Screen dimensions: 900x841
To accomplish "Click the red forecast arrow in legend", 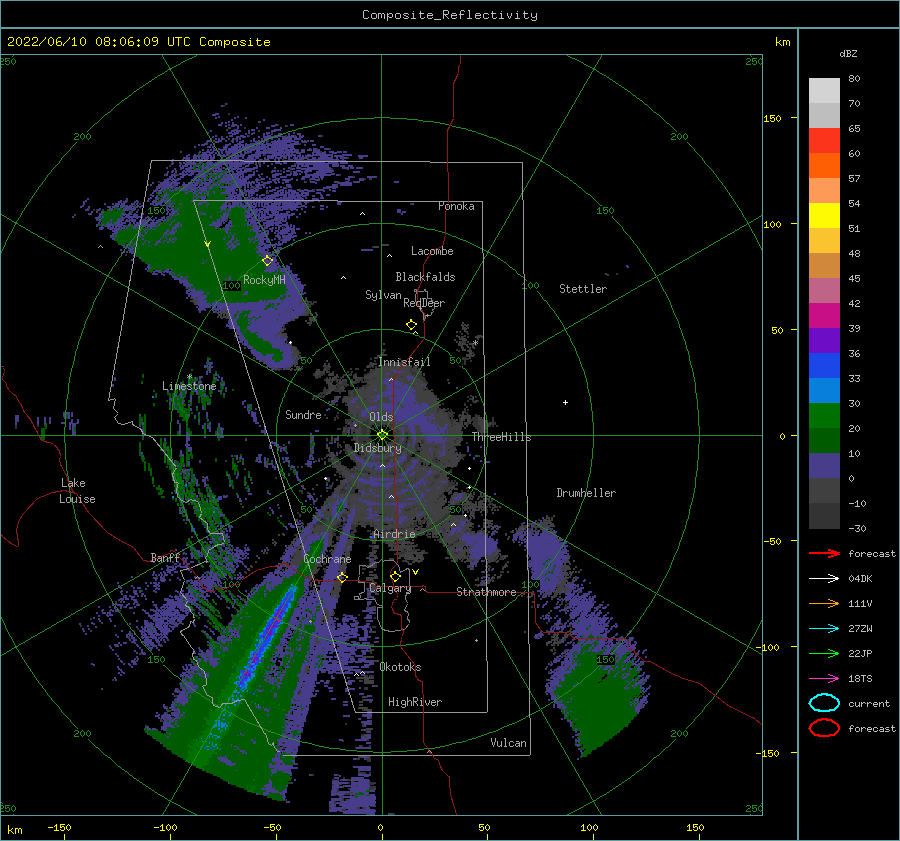I will coord(824,553).
